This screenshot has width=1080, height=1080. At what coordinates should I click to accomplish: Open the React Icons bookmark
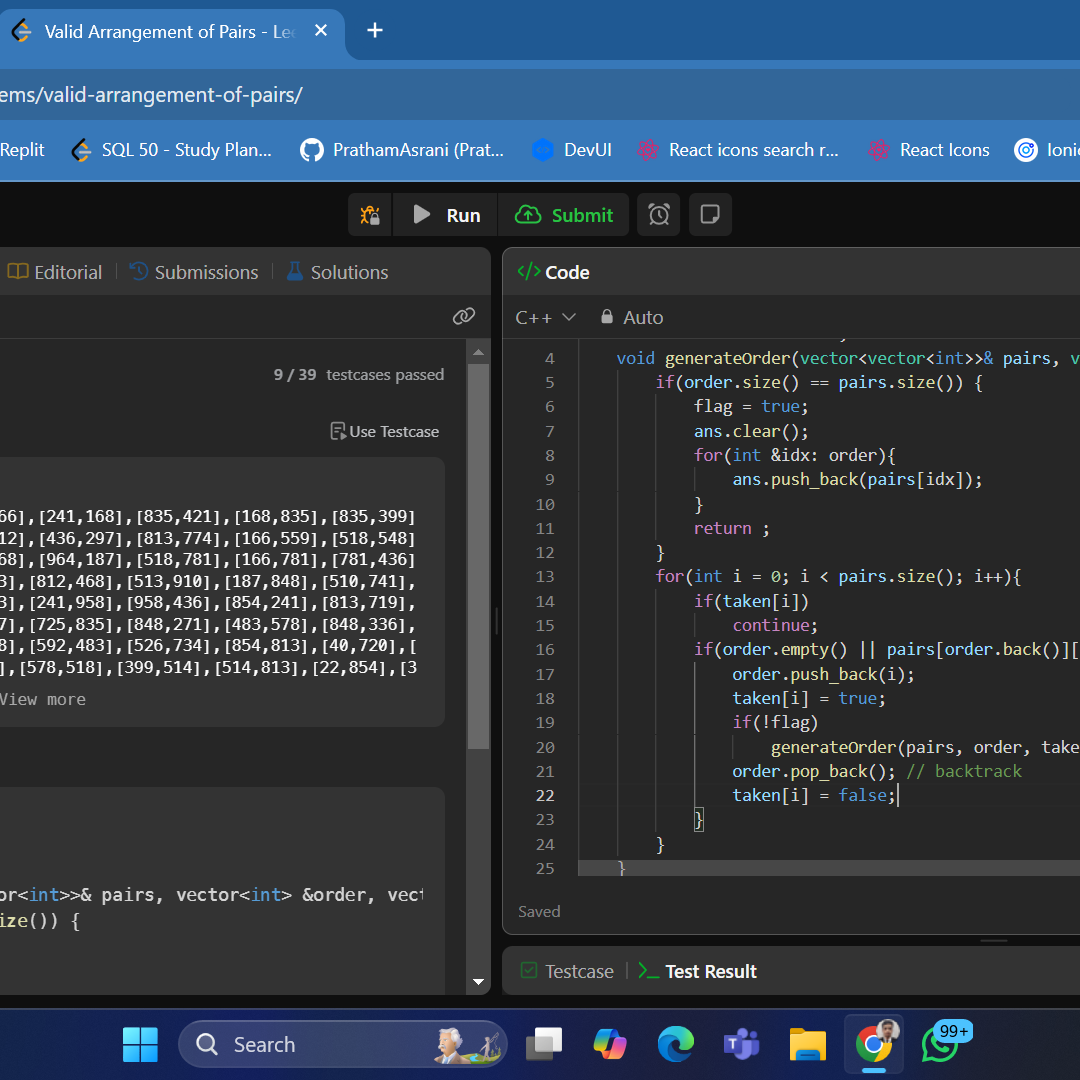tap(929, 150)
